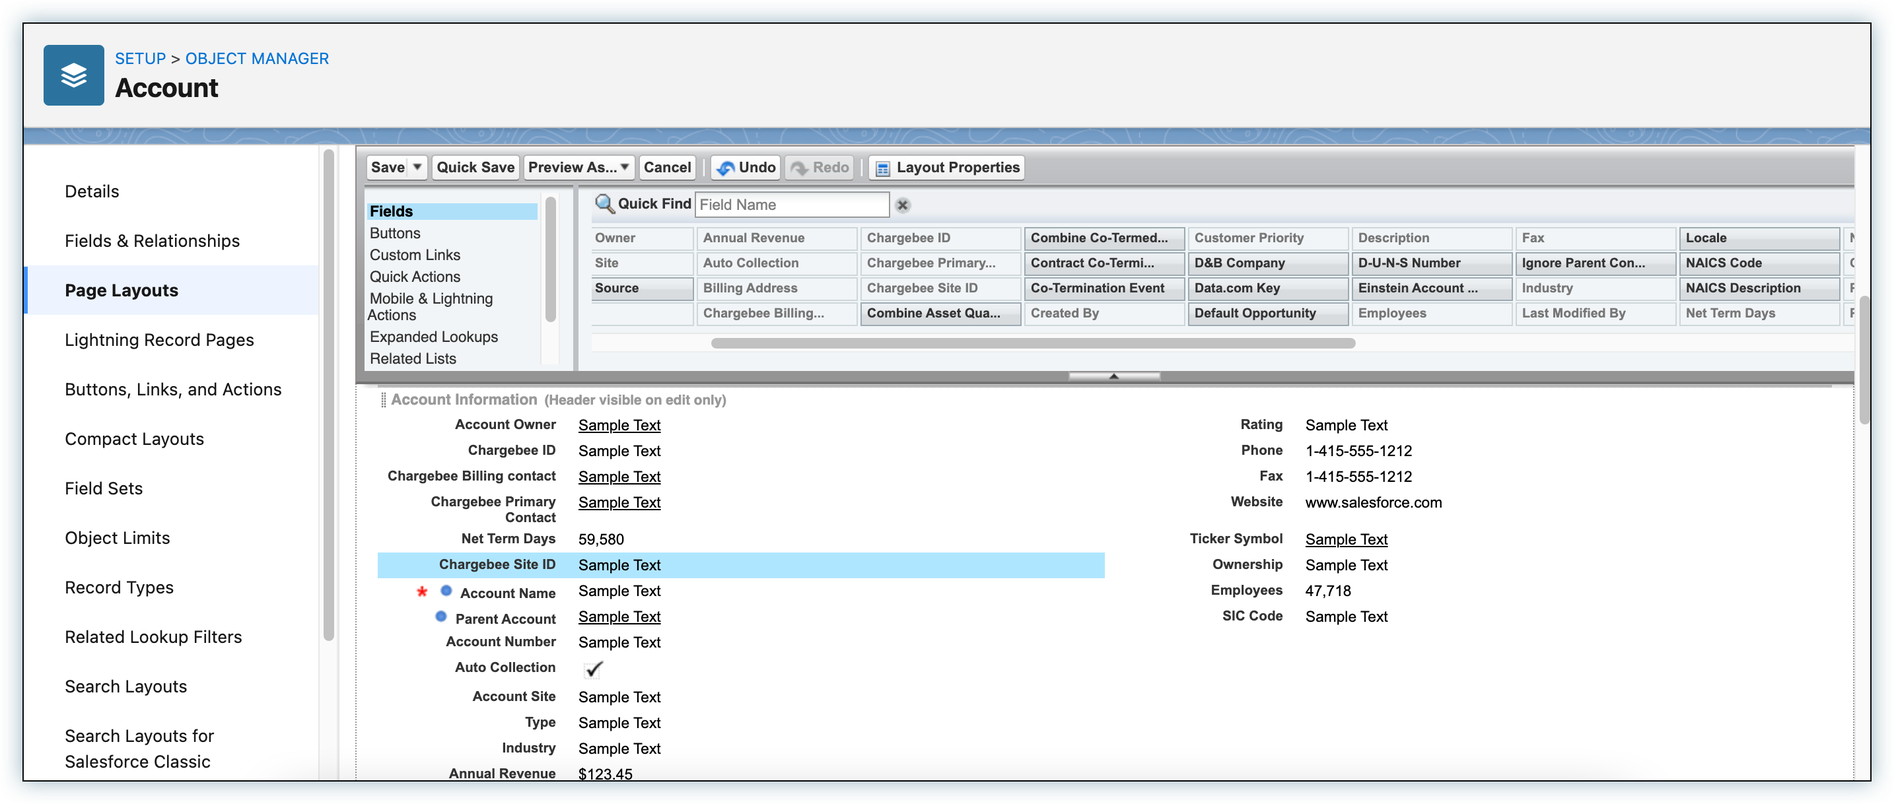Follow the SETUP breadcrumb link
This screenshot has width=1894, height=804.
140,59
